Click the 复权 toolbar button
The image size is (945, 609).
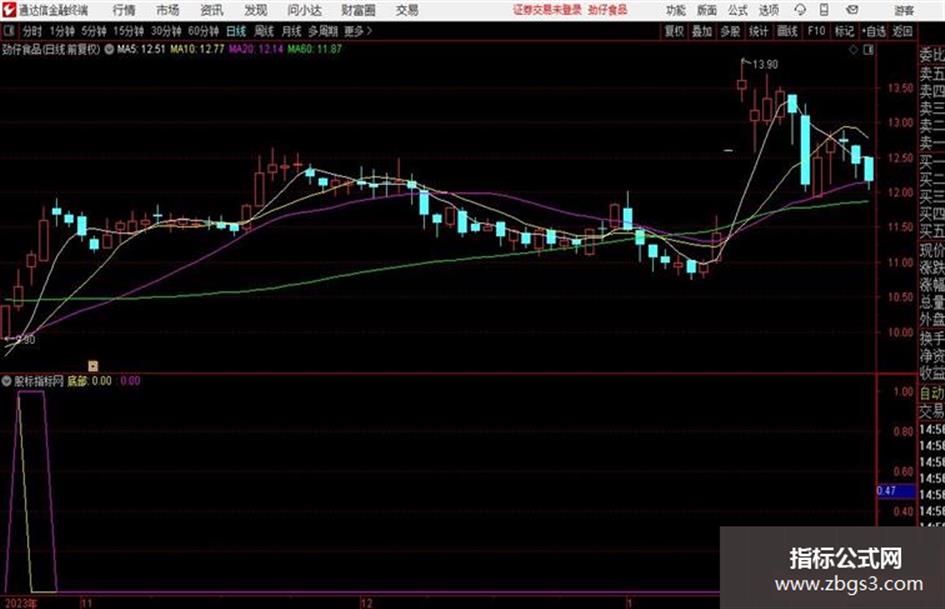(674, 31)
